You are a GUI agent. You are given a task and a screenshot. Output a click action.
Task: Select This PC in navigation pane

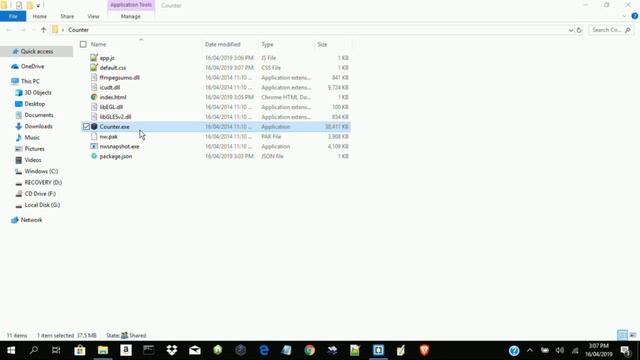coord(30,81)
